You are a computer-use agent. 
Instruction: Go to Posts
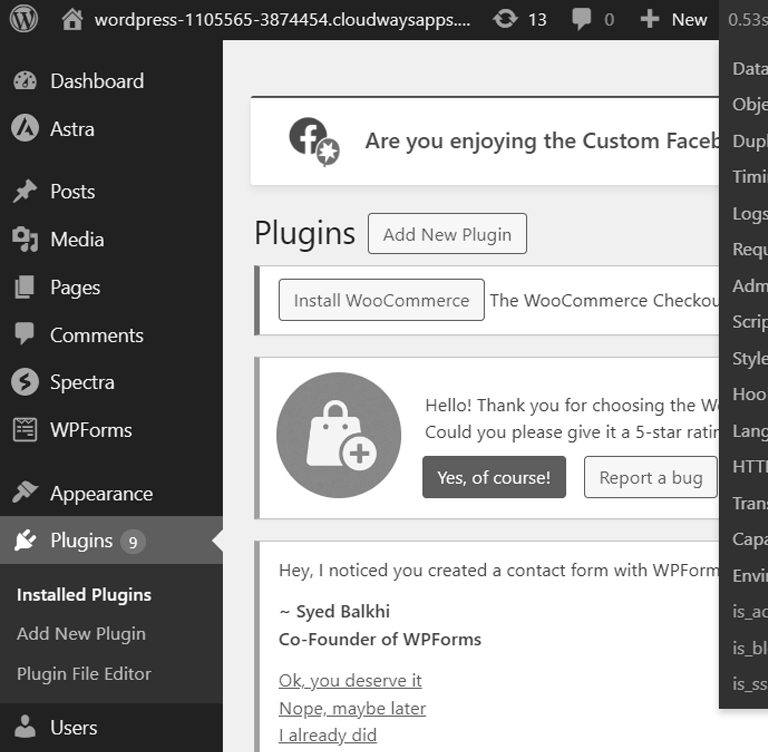(x=72, y=192)
